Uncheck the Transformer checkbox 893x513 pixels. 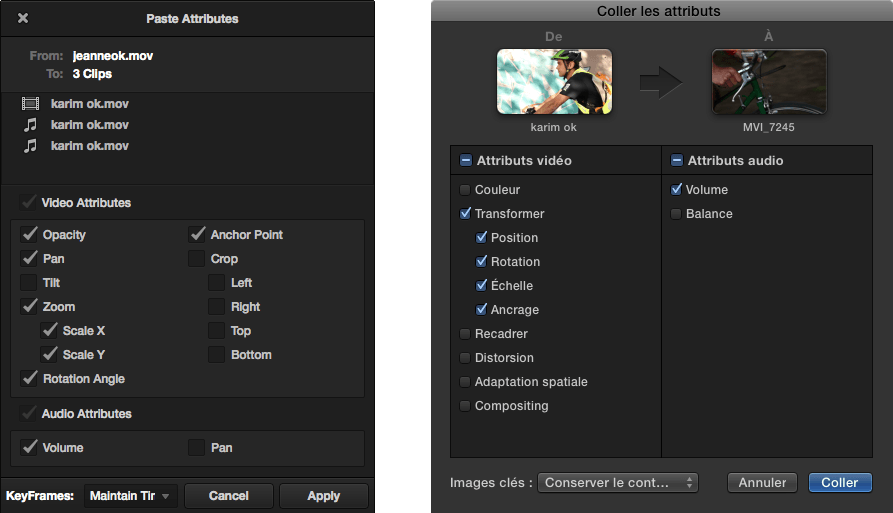coord(465,214)
